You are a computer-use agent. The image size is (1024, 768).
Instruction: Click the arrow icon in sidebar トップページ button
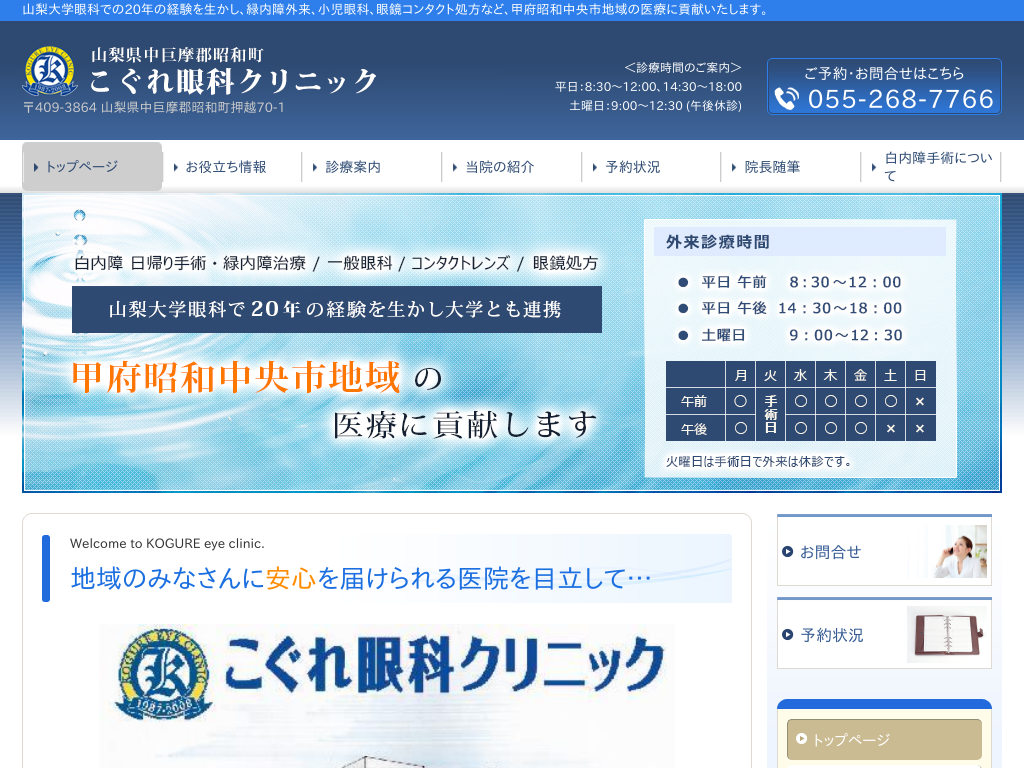(x=801, y=740)
